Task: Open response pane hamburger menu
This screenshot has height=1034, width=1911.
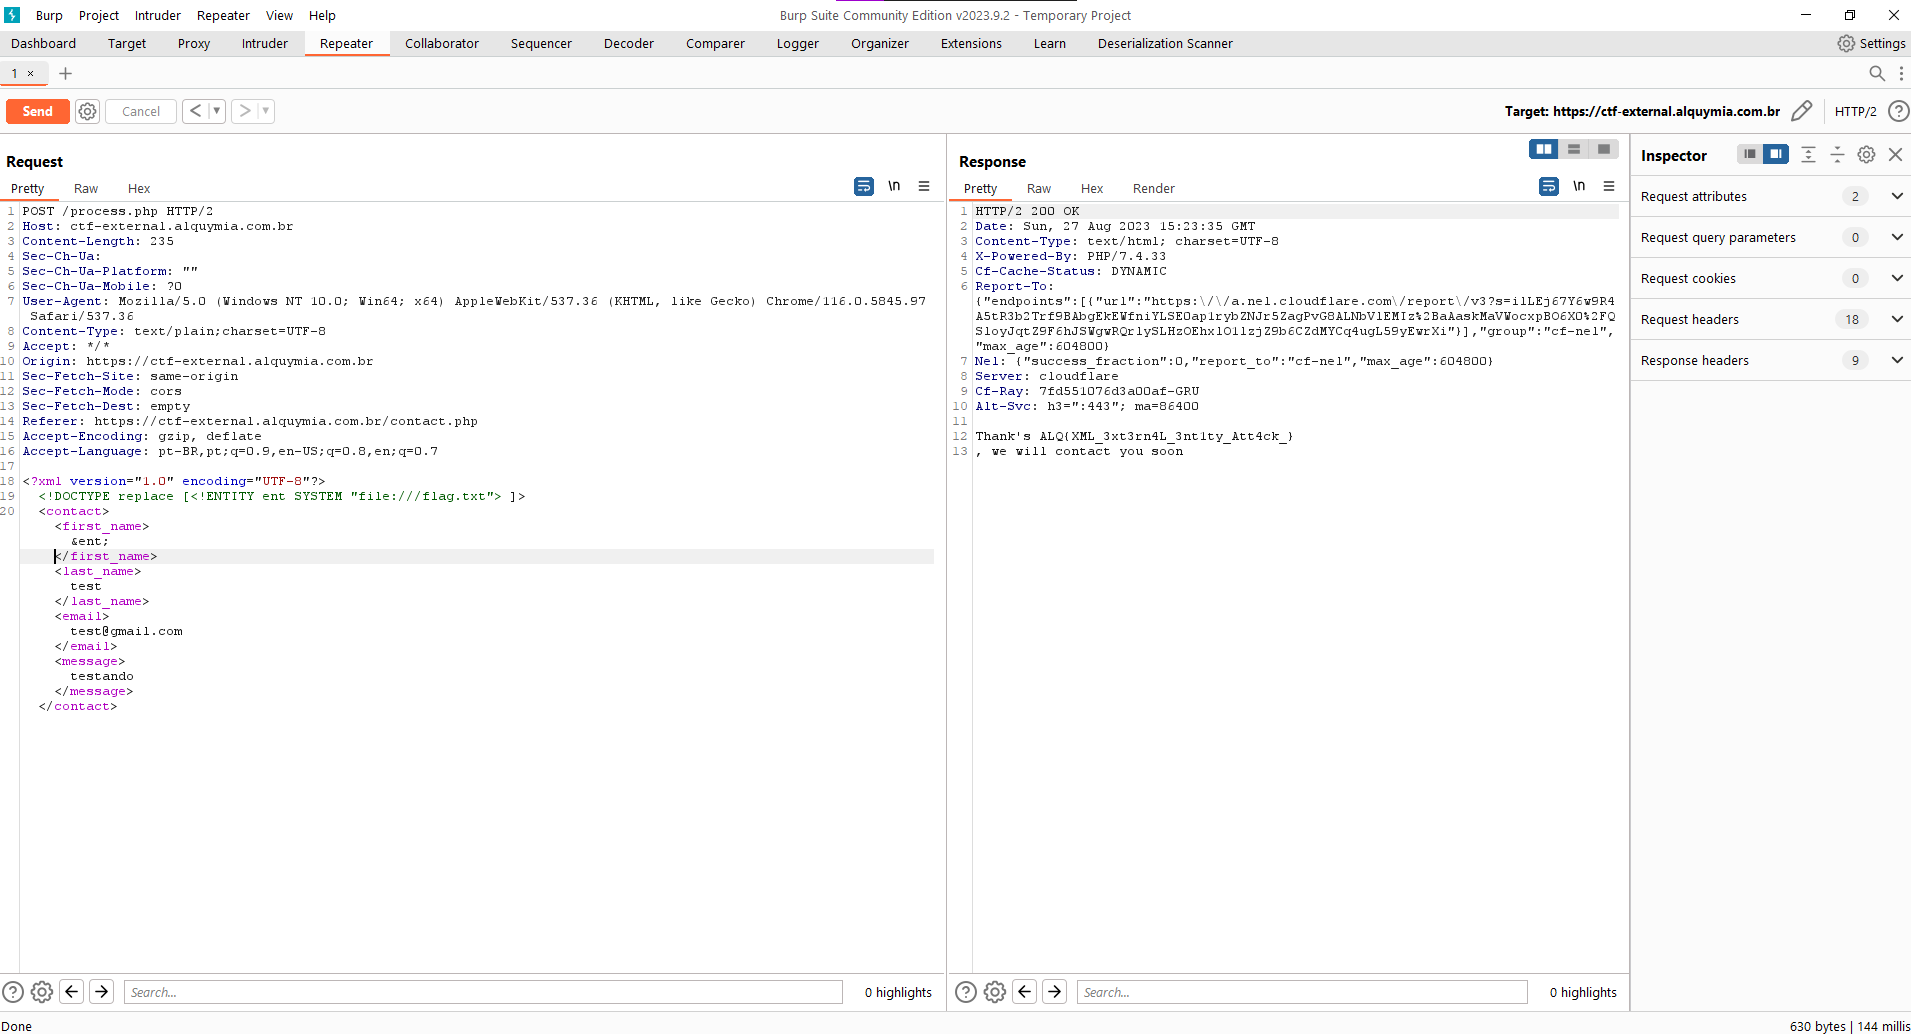Action: click(1609, 186)
